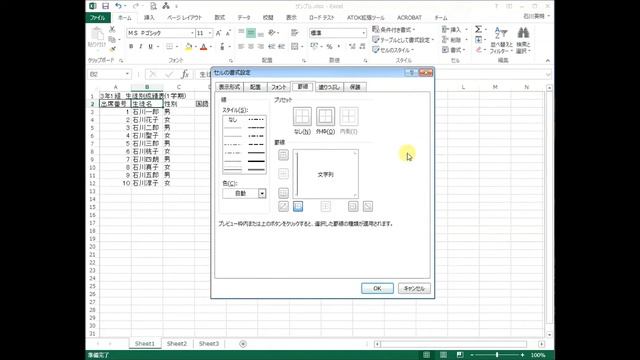Click the Page Layout view status bar icon

[443, 355]
